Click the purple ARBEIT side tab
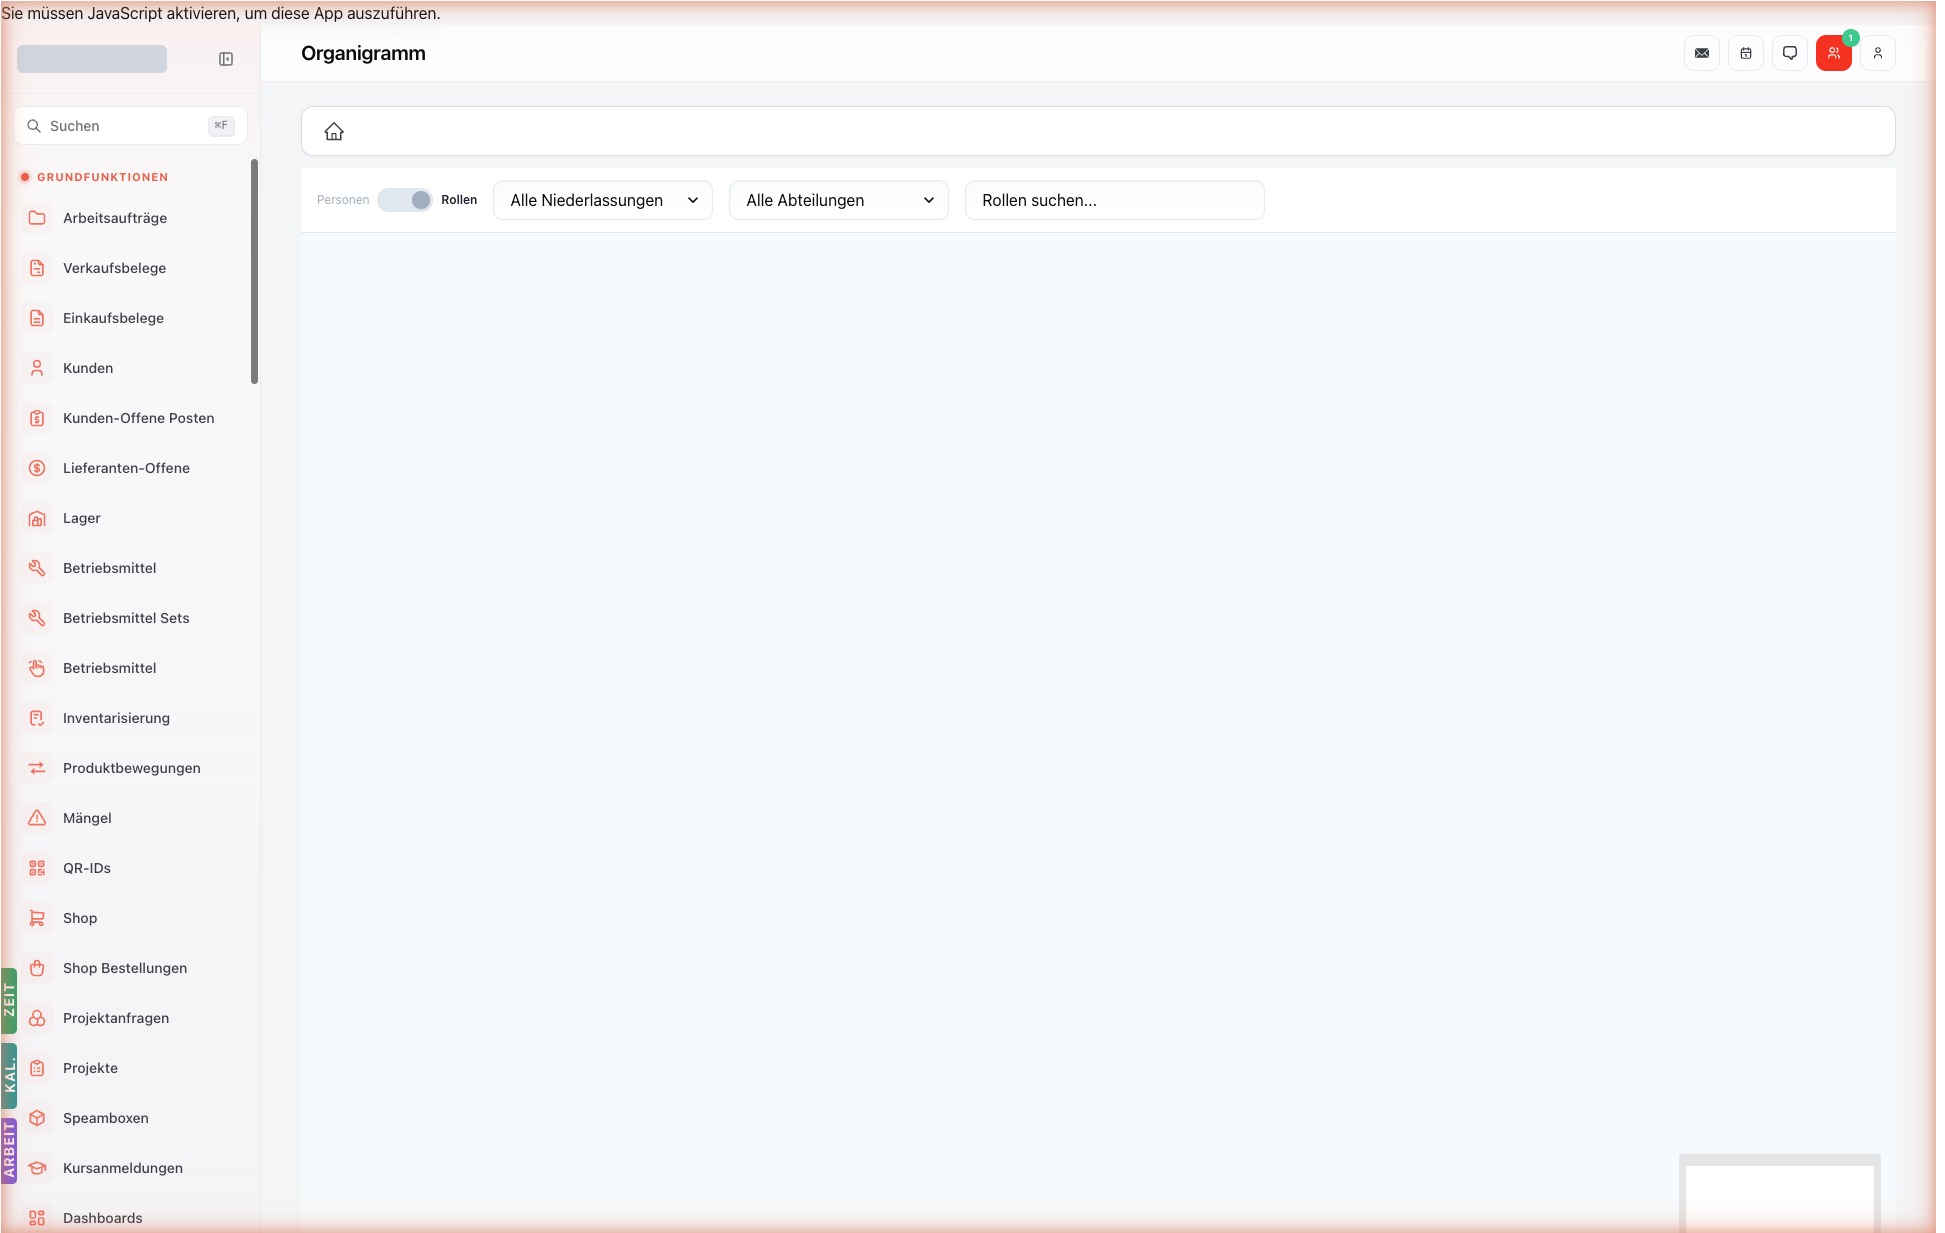 pos(9,1150)
